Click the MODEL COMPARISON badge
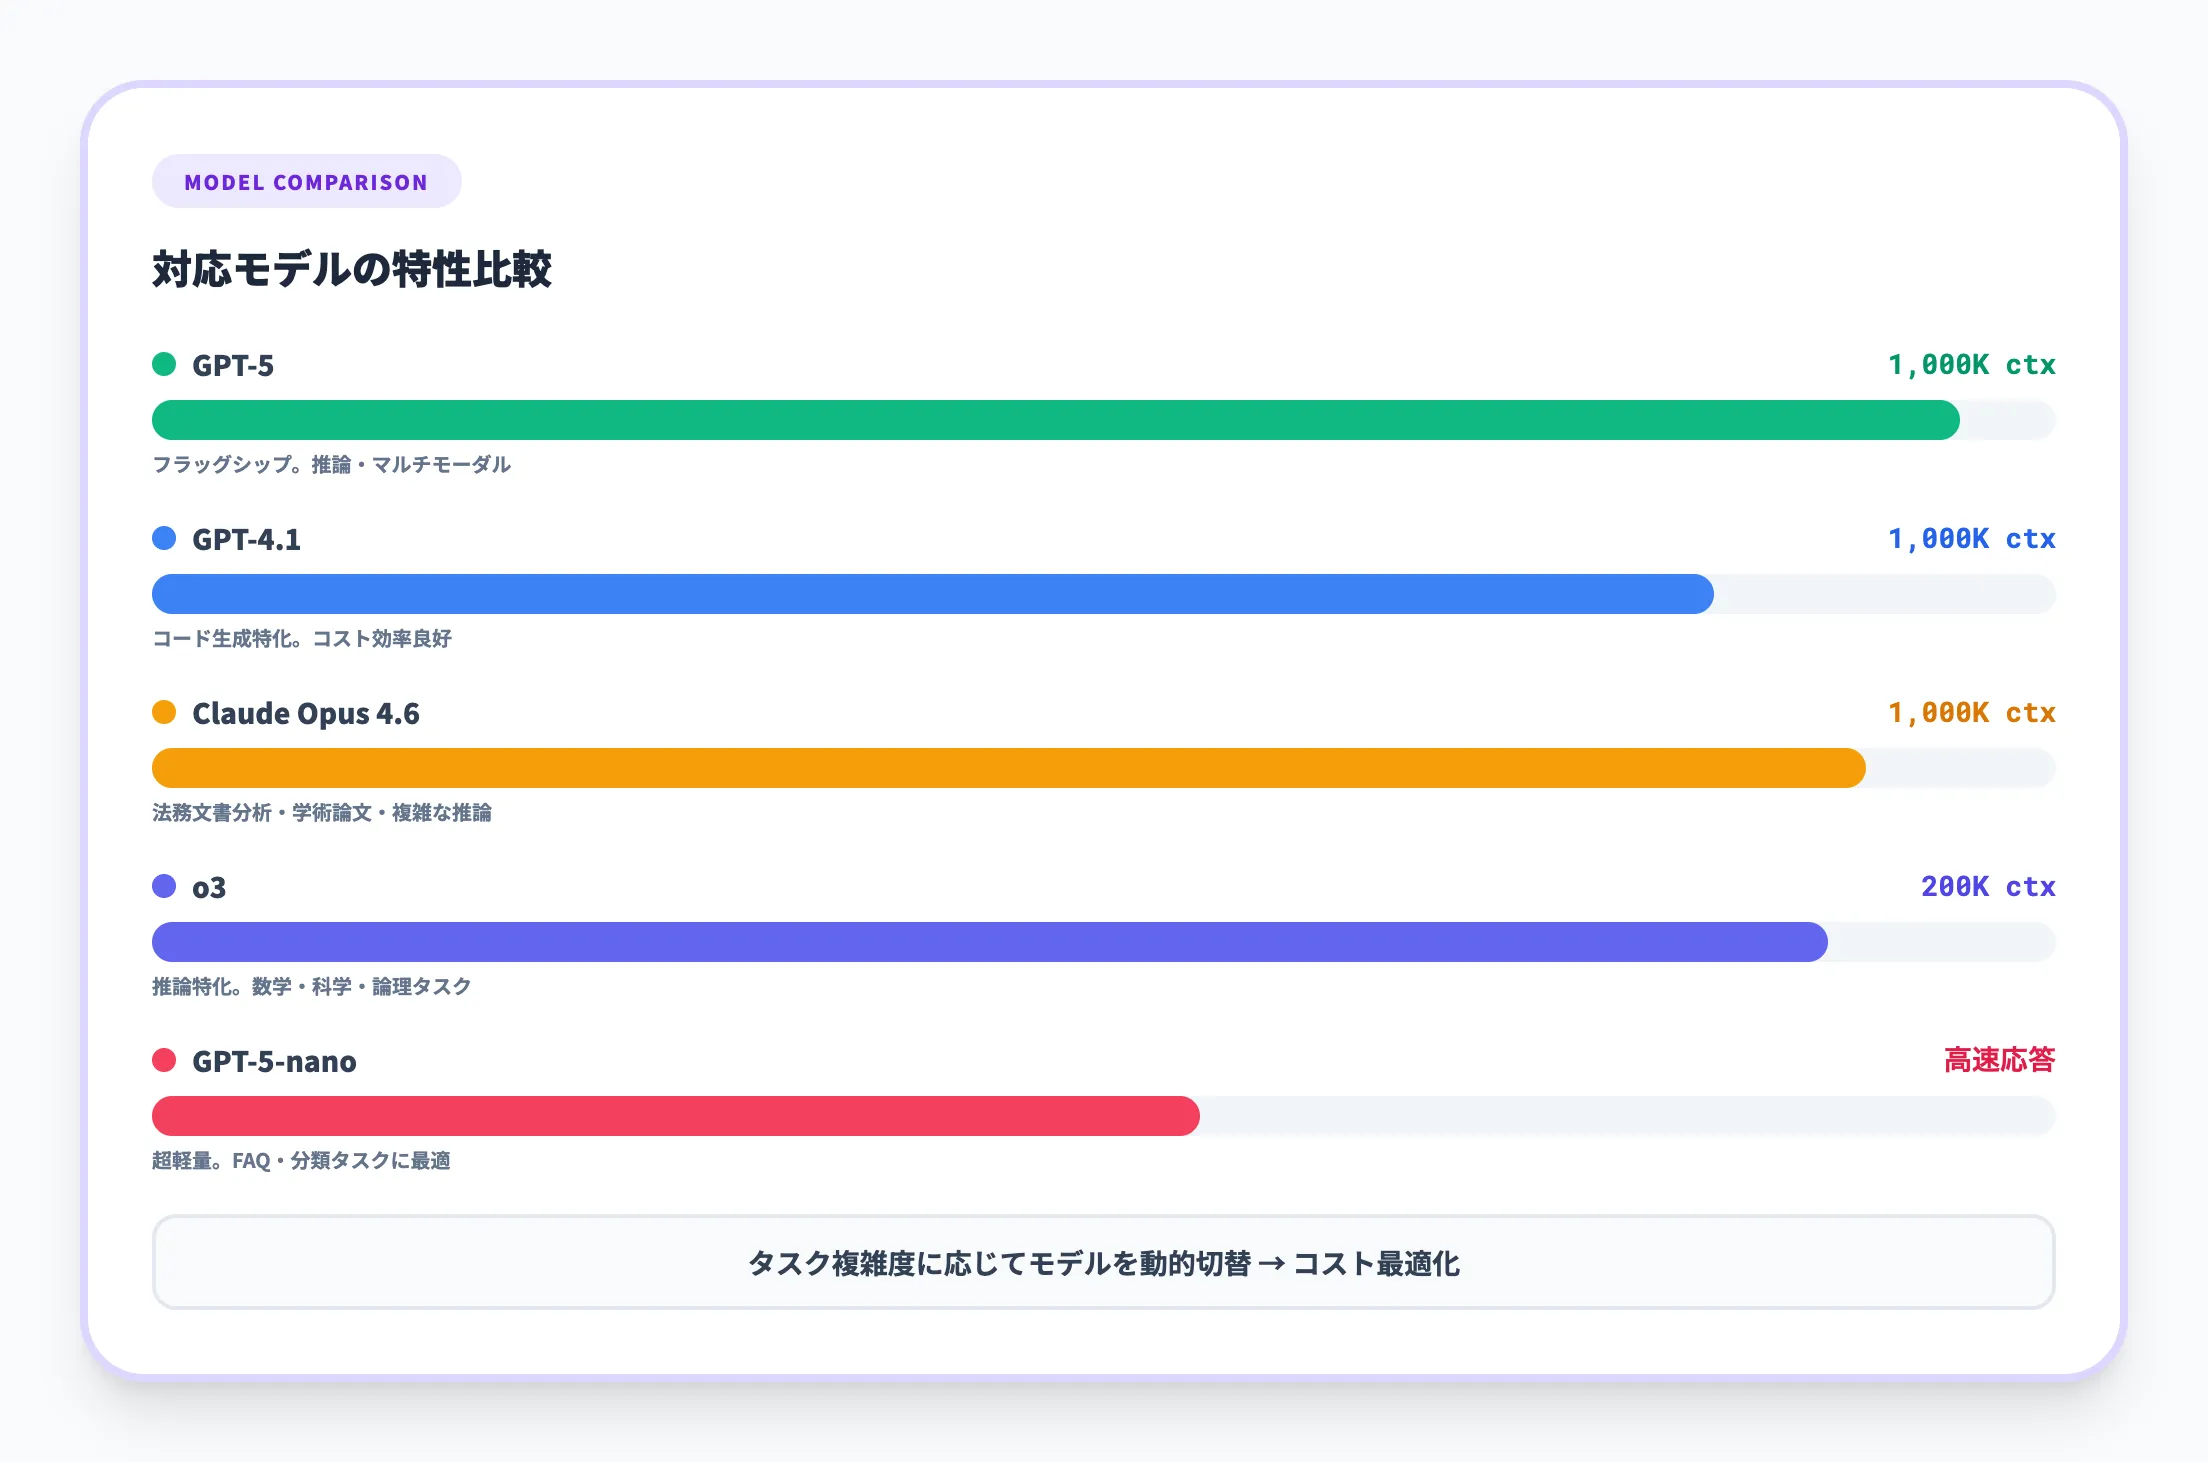This screenshot has width=2208, height=1462. (306, 181)
